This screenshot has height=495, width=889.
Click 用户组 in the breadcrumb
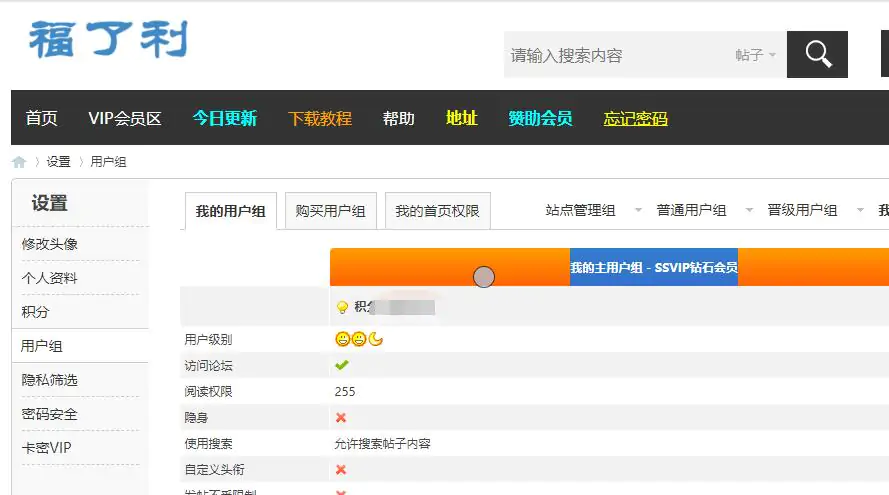(x=108, y=162)
